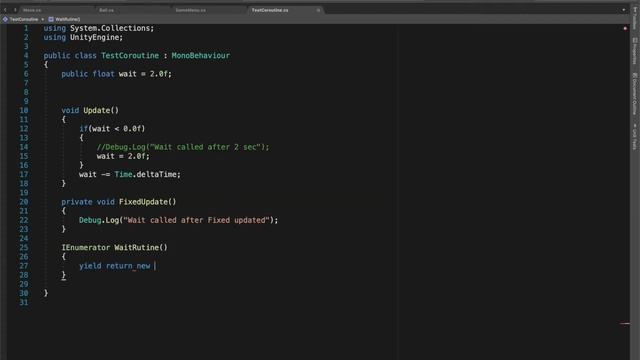Click the 'wait = 2.0f;' assignment inside if
The width and height of the screenshot is (640, 360).
click(123, 156)
